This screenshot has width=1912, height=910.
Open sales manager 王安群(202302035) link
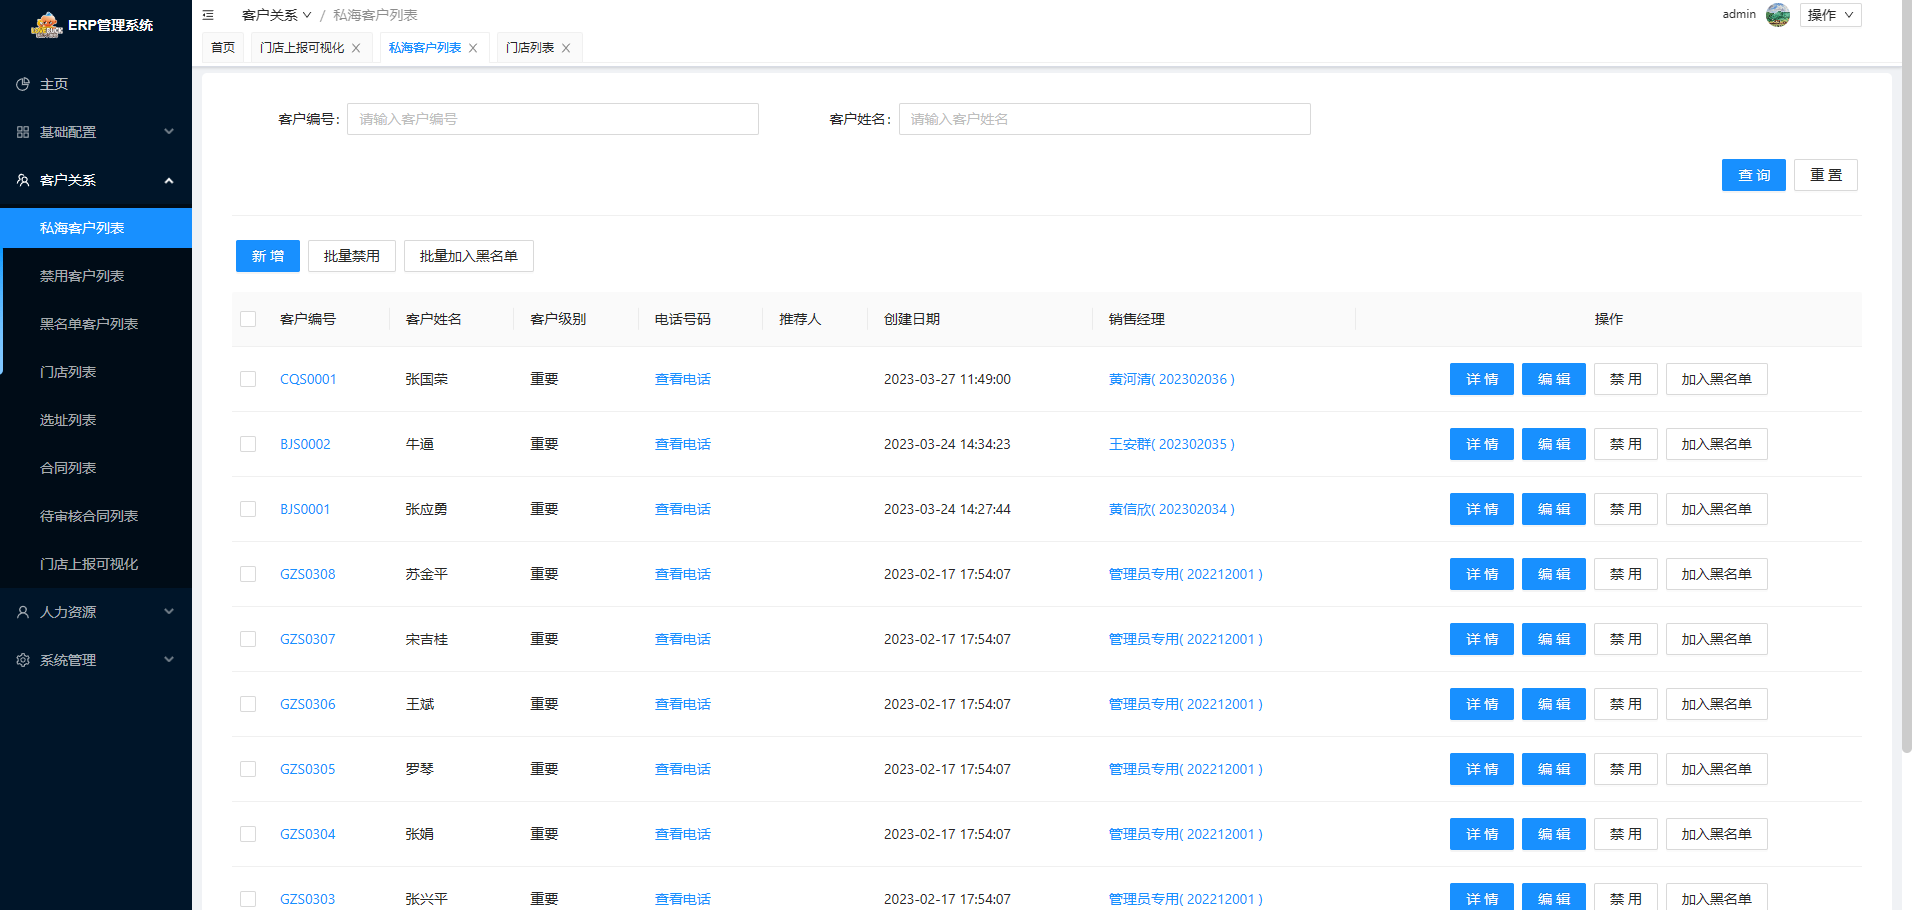coord(1172,444)
